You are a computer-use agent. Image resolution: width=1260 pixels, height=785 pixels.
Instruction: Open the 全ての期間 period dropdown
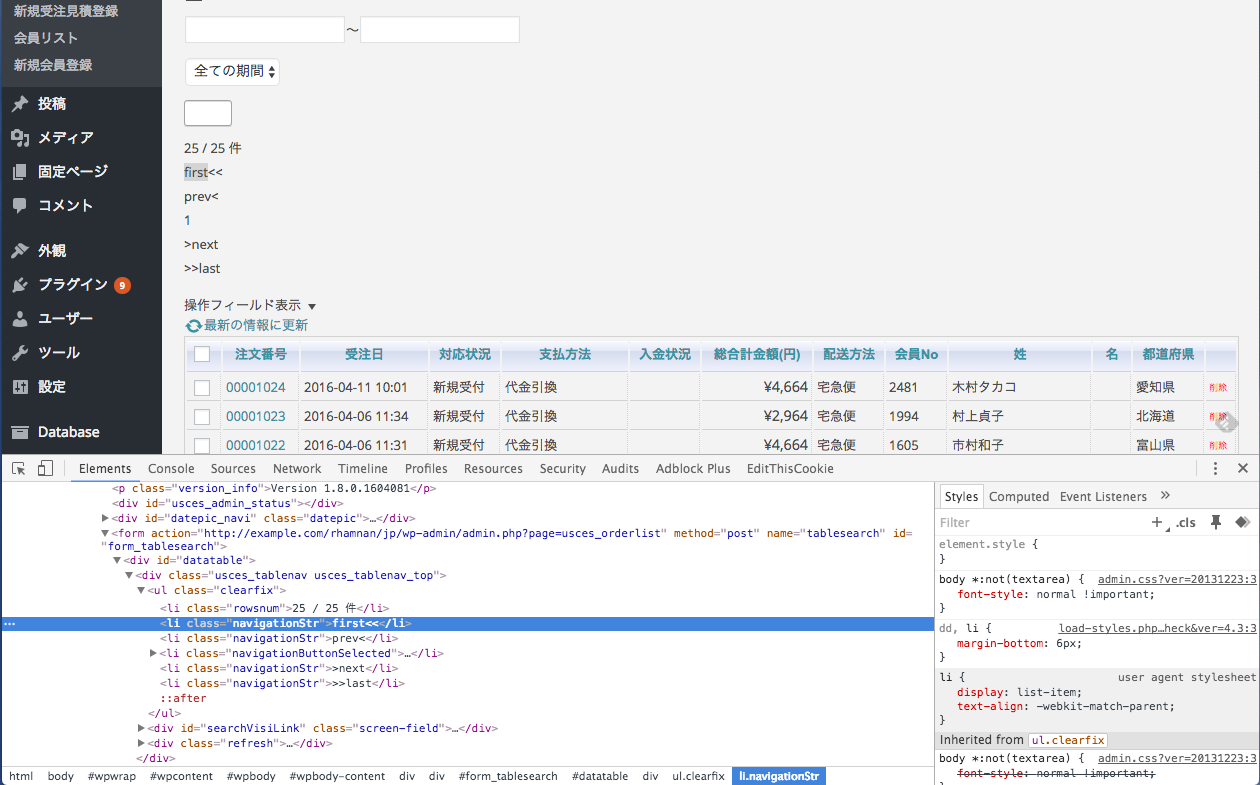pos(232,72)
